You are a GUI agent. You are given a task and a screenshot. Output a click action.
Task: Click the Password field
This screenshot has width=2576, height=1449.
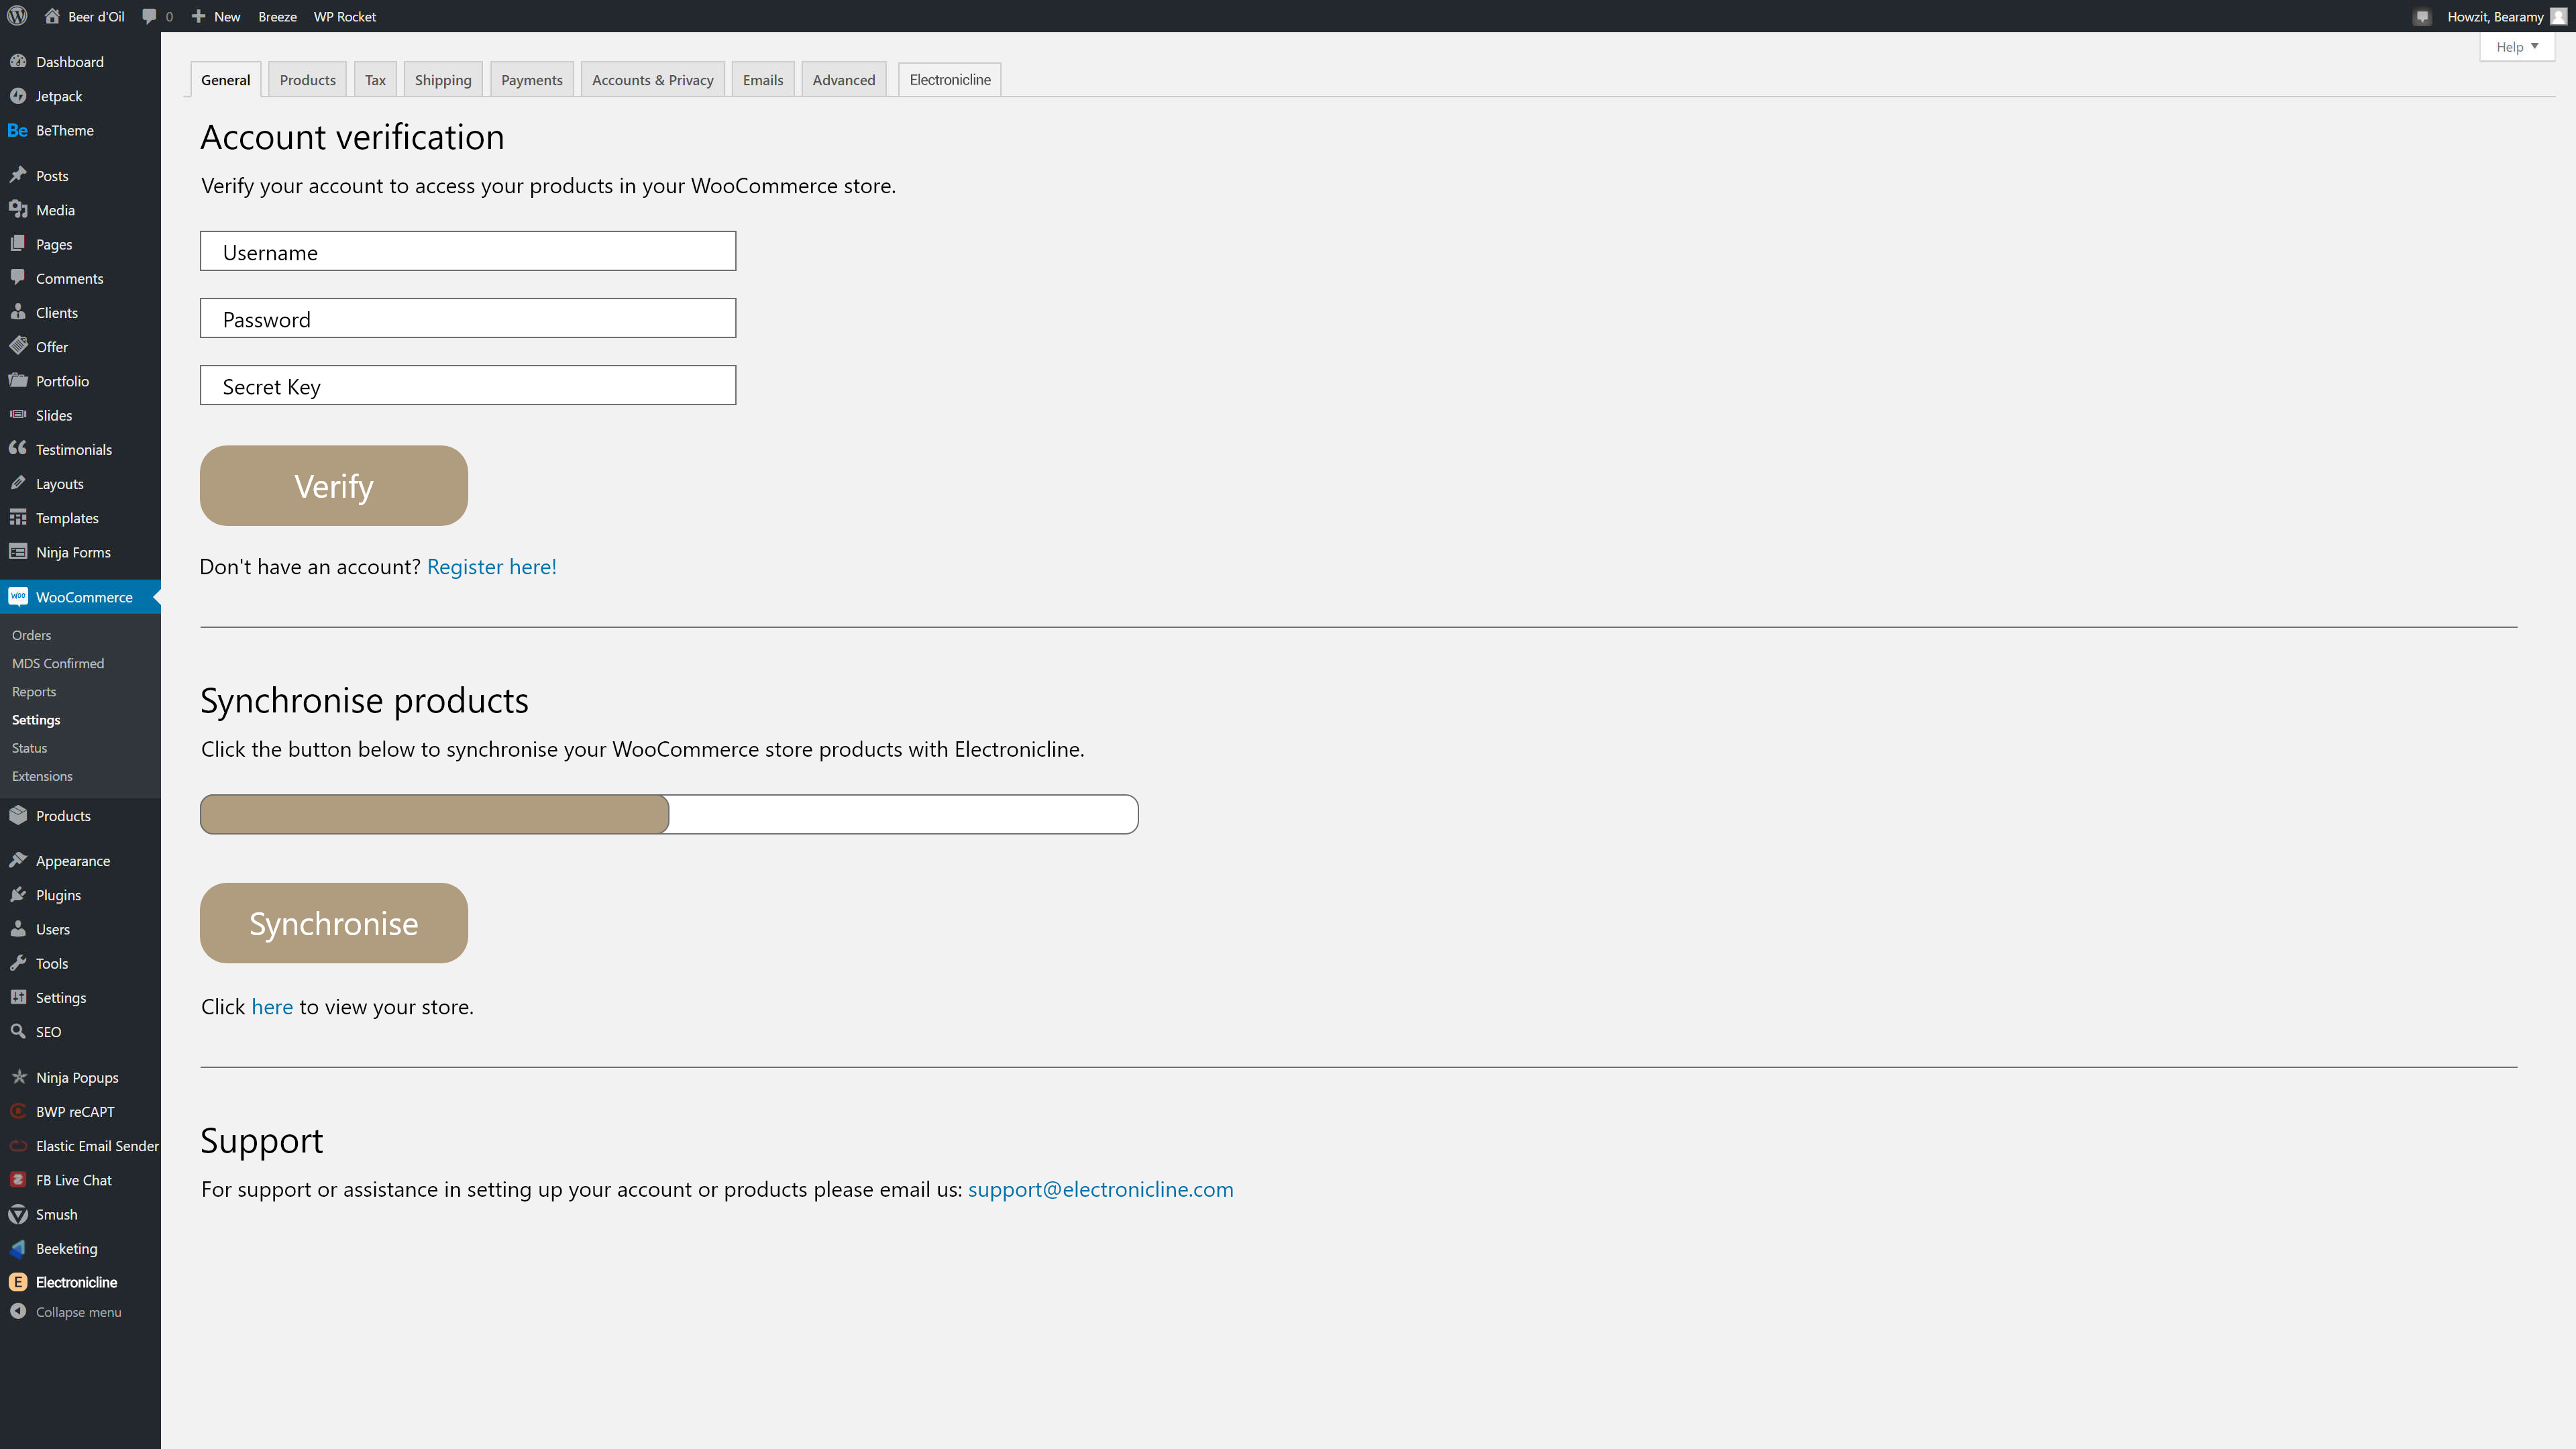[468, 318]
